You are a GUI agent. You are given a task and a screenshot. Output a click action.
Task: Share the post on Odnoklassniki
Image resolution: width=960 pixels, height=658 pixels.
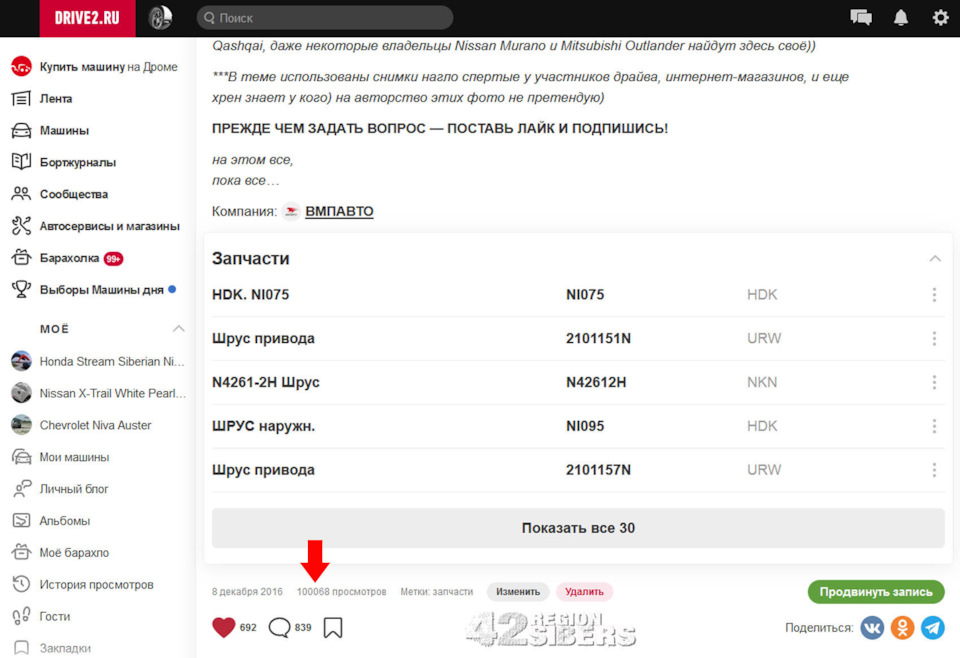(902, 627)
